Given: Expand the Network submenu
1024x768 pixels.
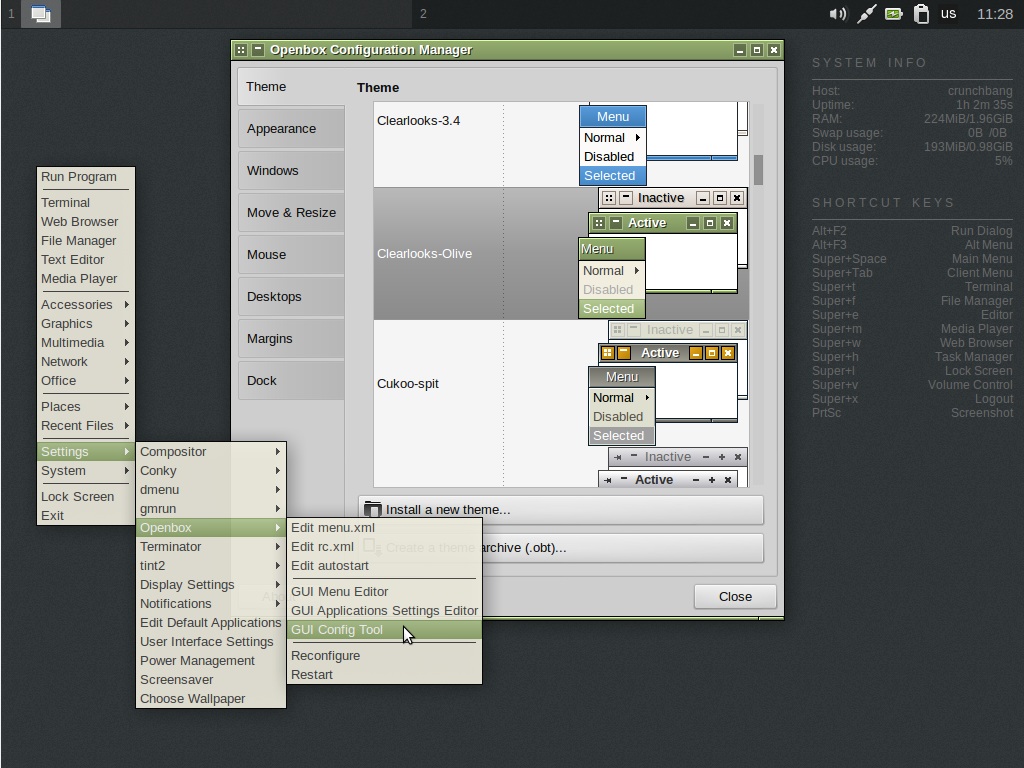Looking at the screenshot, I should click(86, 361).
